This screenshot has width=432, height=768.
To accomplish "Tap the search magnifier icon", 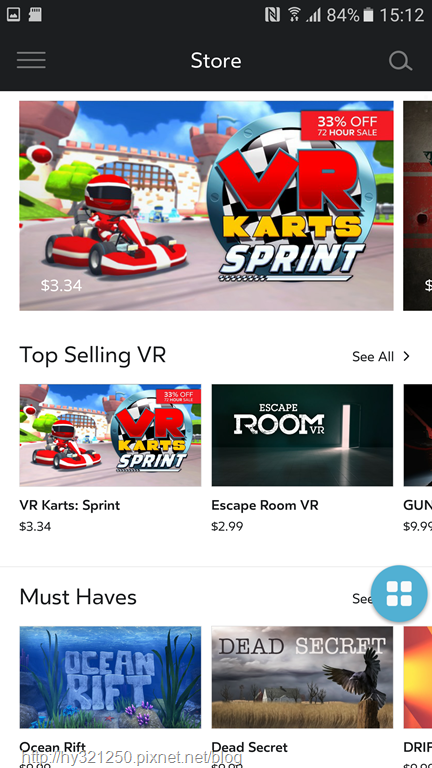I will click(400, 61).
